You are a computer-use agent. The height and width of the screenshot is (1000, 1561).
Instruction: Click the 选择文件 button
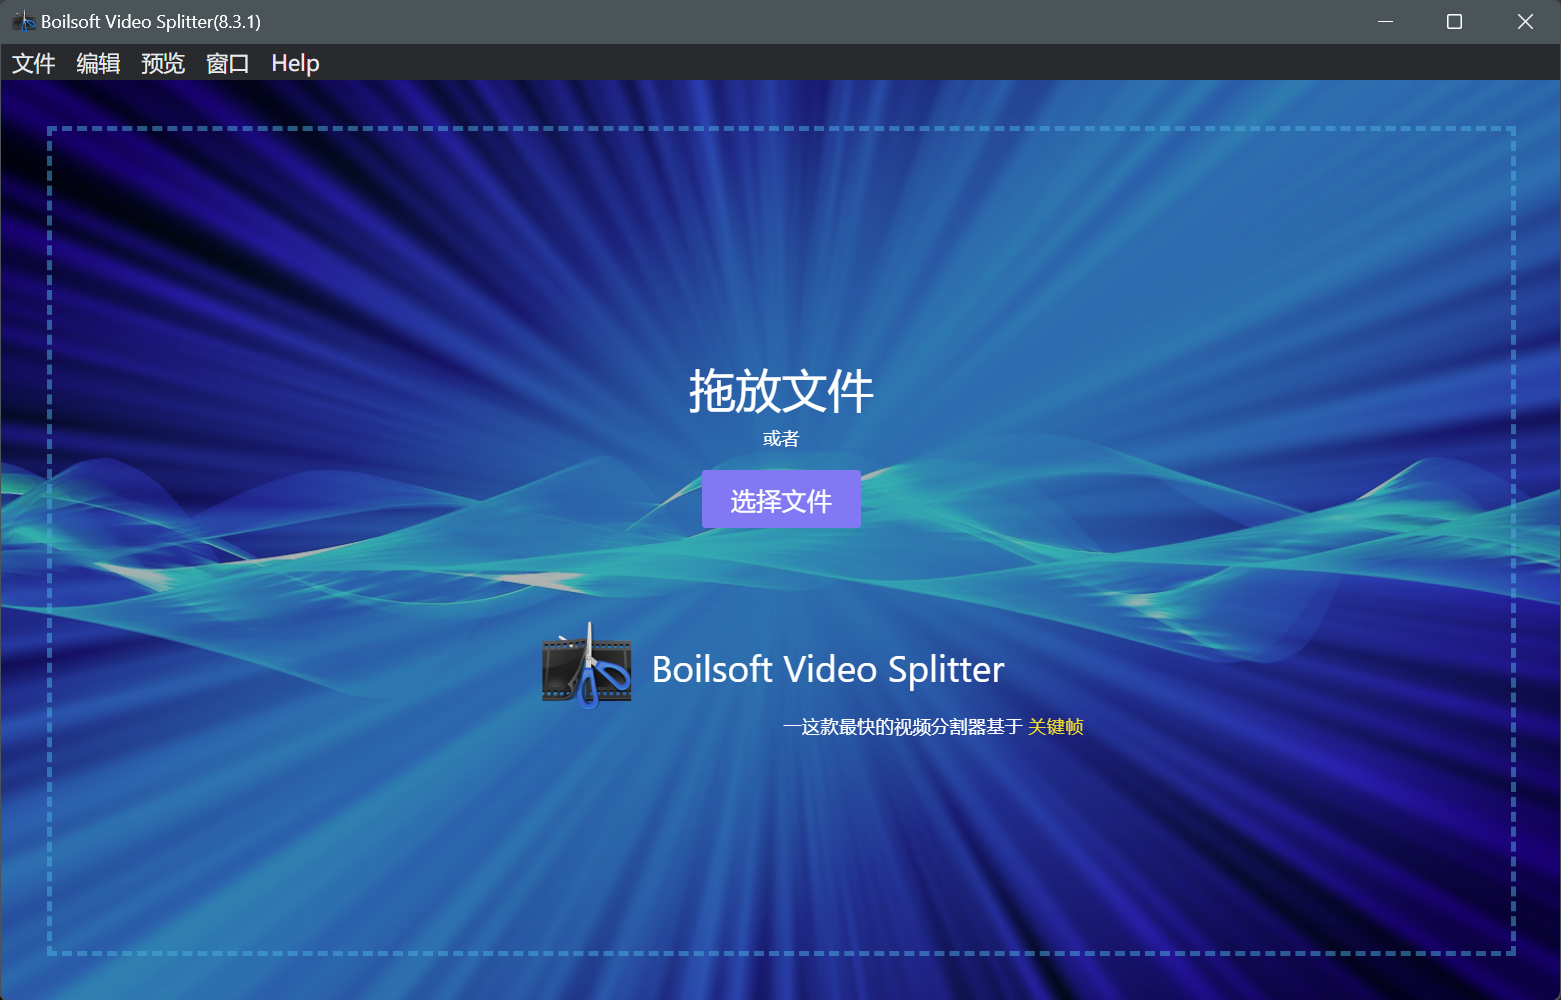coord(781,499)
